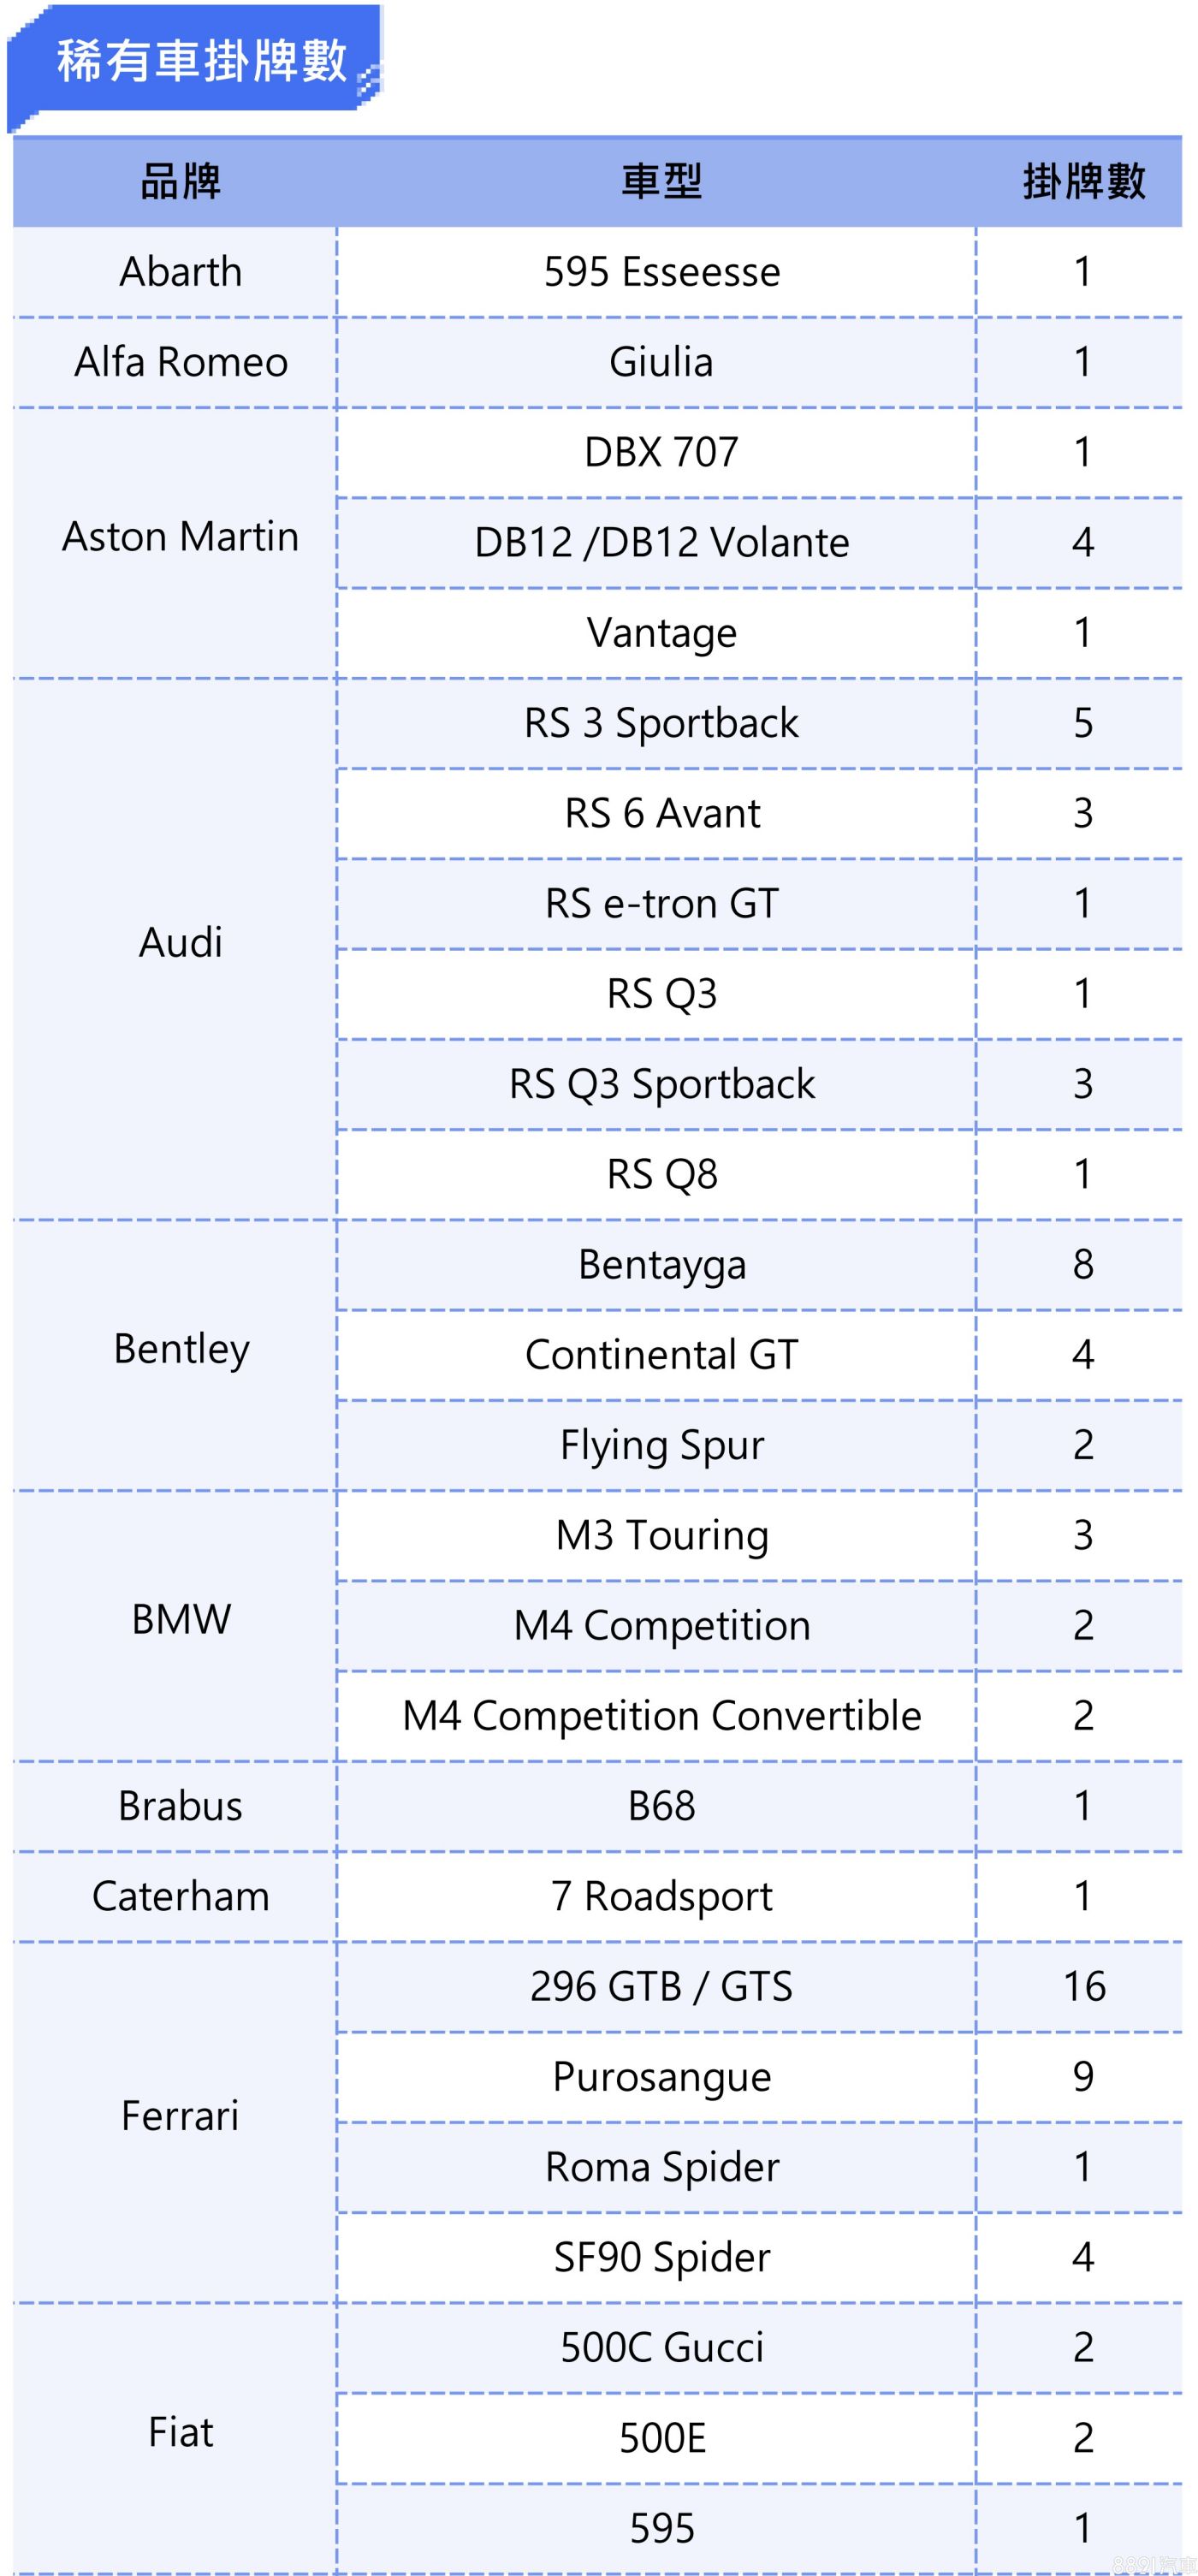Select the RS e-tron GT model cell

coord(661,904)
